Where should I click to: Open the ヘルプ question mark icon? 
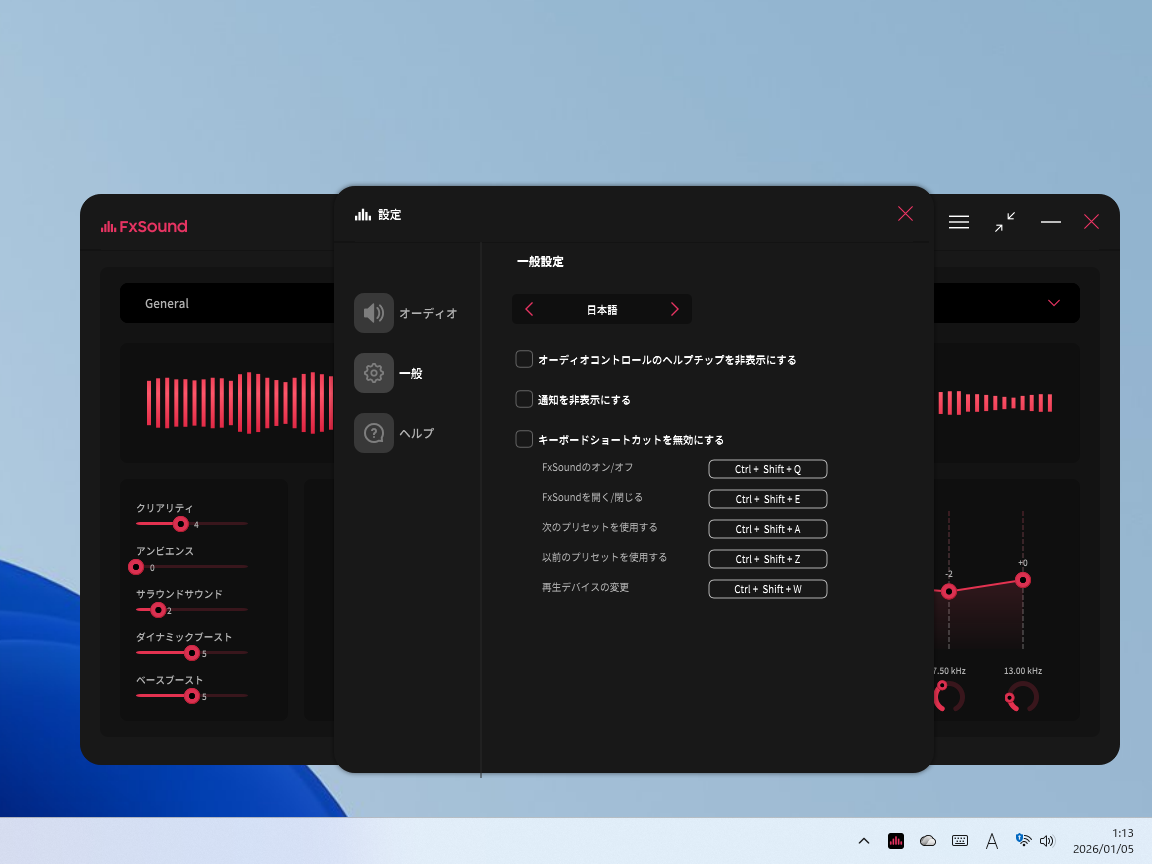tap(374, 433)
